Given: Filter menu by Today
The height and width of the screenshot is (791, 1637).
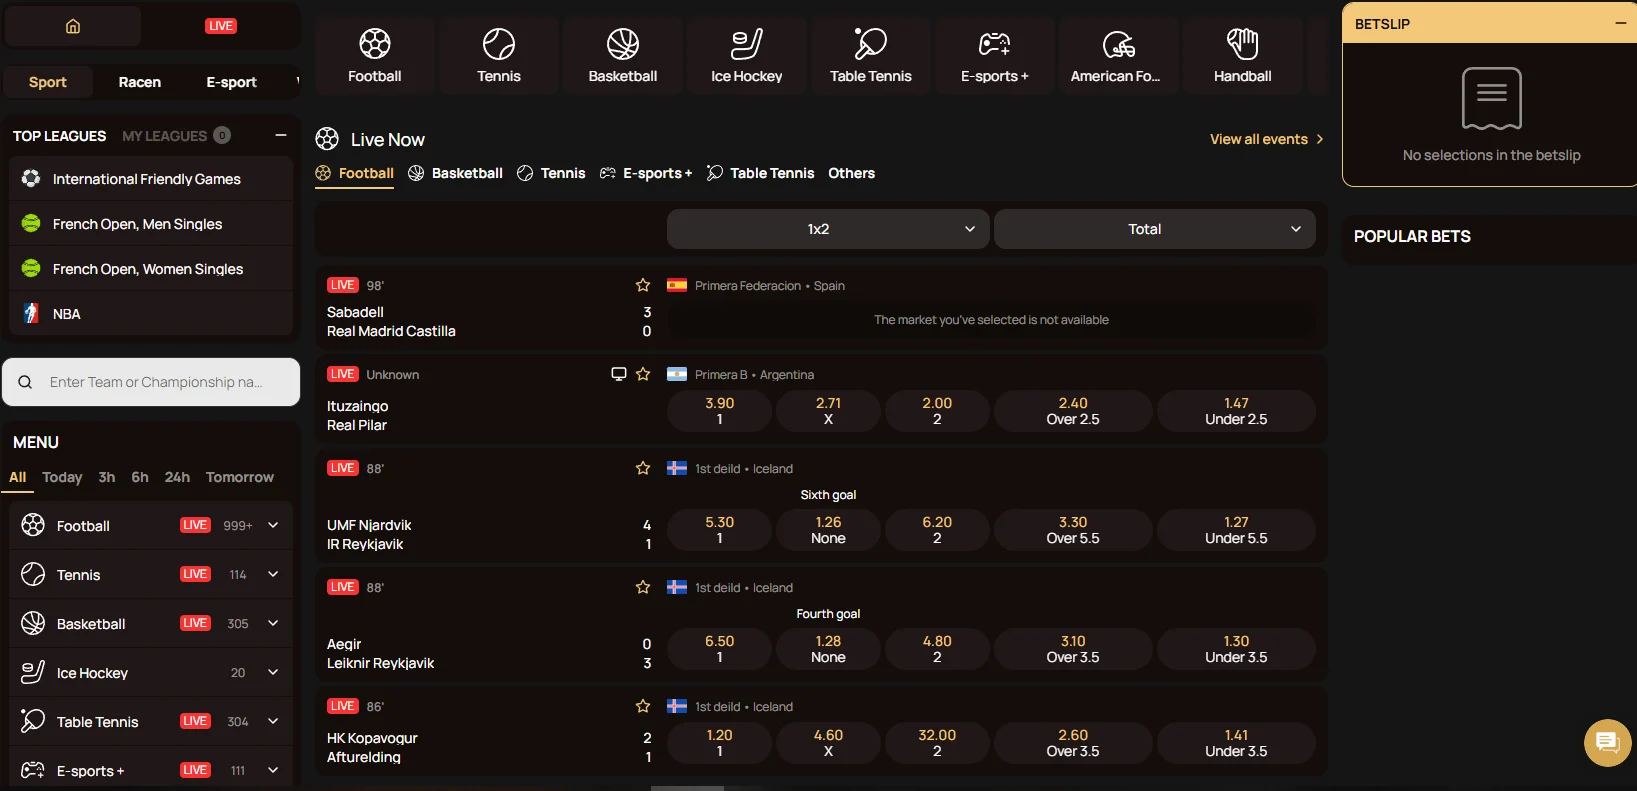Looking at the screenshot, I should (x=62, y=477).
